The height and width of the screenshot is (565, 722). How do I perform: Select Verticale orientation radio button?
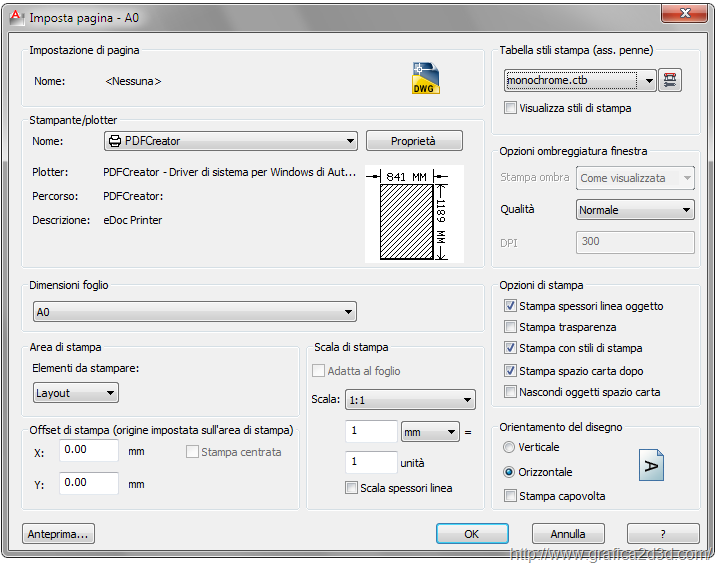(510, 447)
